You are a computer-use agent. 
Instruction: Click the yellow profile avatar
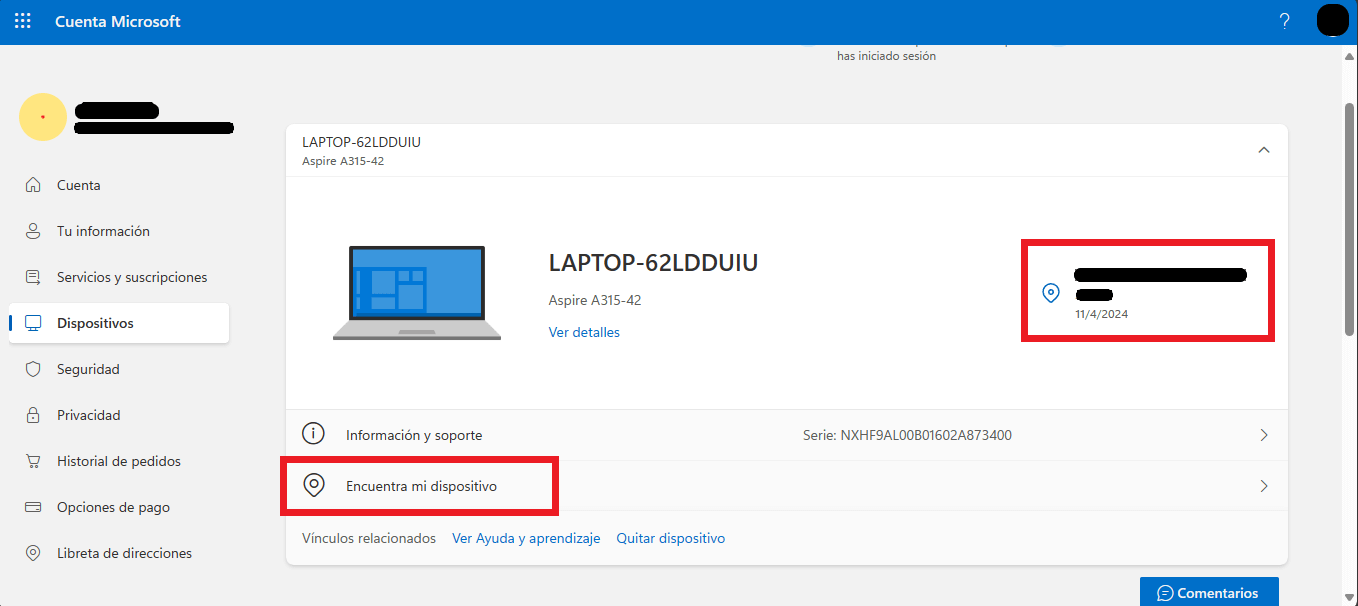(x=43, y=117)
